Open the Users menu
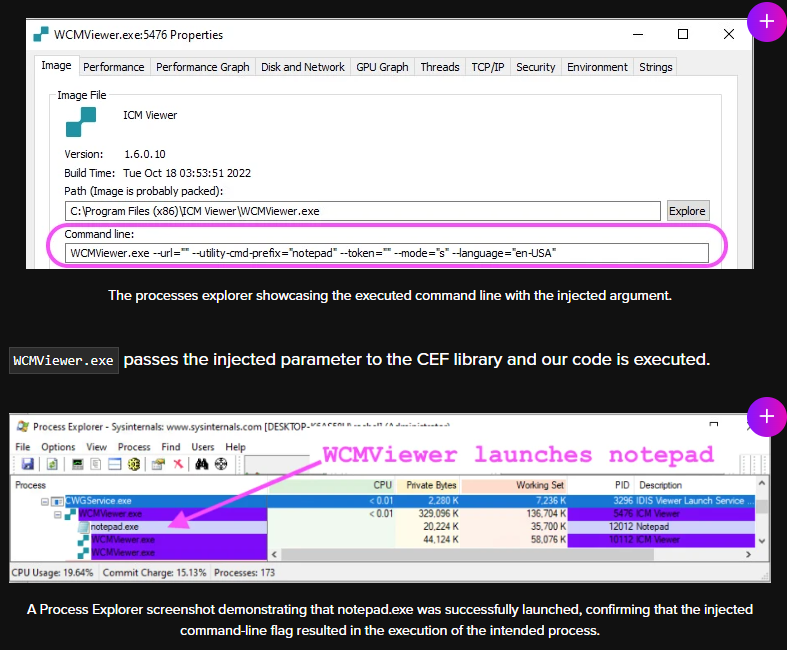 [203, 447]
